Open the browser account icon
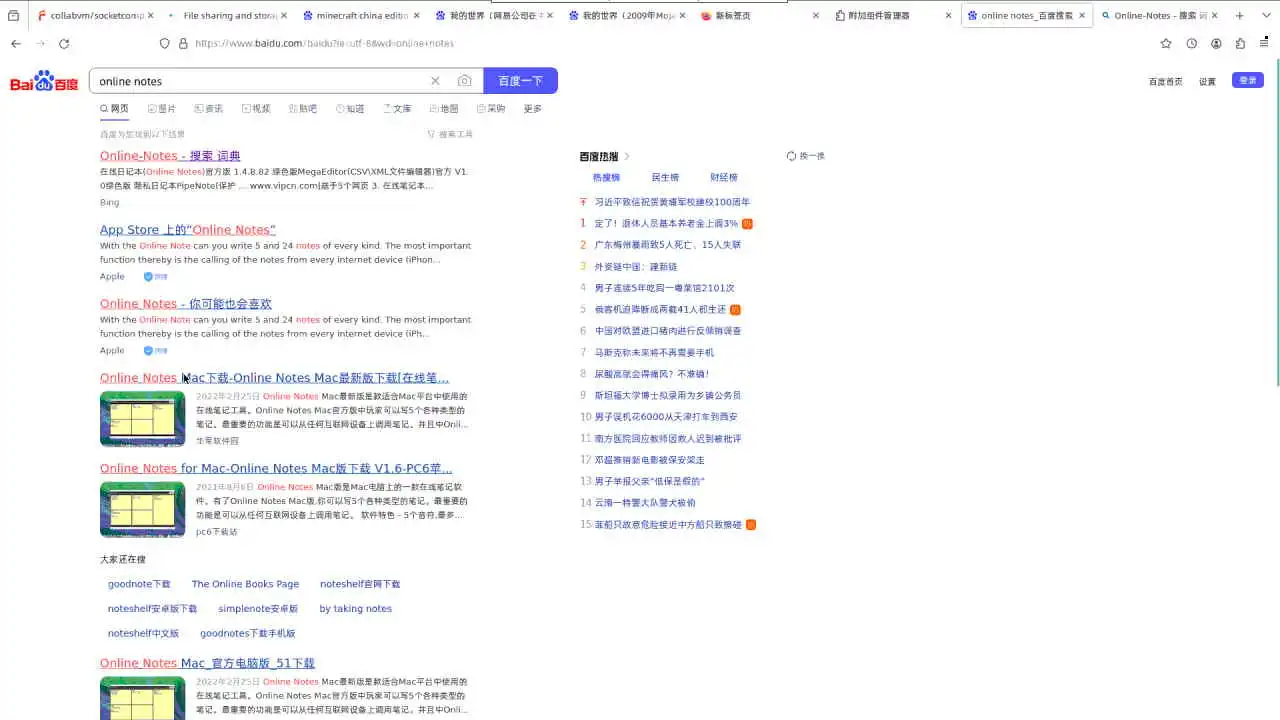 coord(1216,43)
